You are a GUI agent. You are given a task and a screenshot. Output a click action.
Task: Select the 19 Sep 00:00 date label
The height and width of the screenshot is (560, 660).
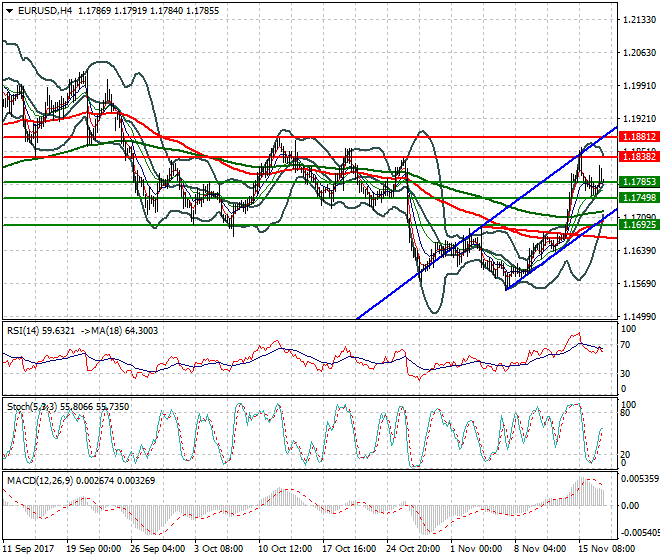[x=93, y=549]
